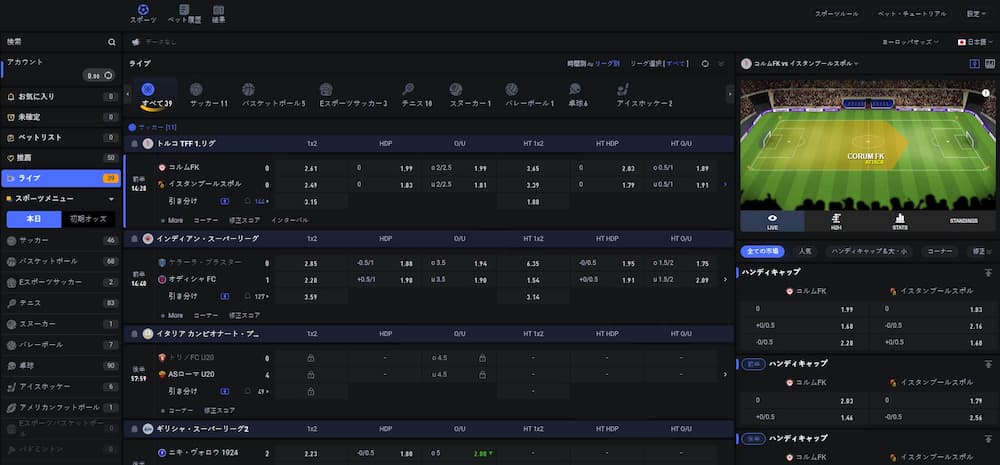
Task: Open the H2H view under the pitch
Action: click(836, 221)
